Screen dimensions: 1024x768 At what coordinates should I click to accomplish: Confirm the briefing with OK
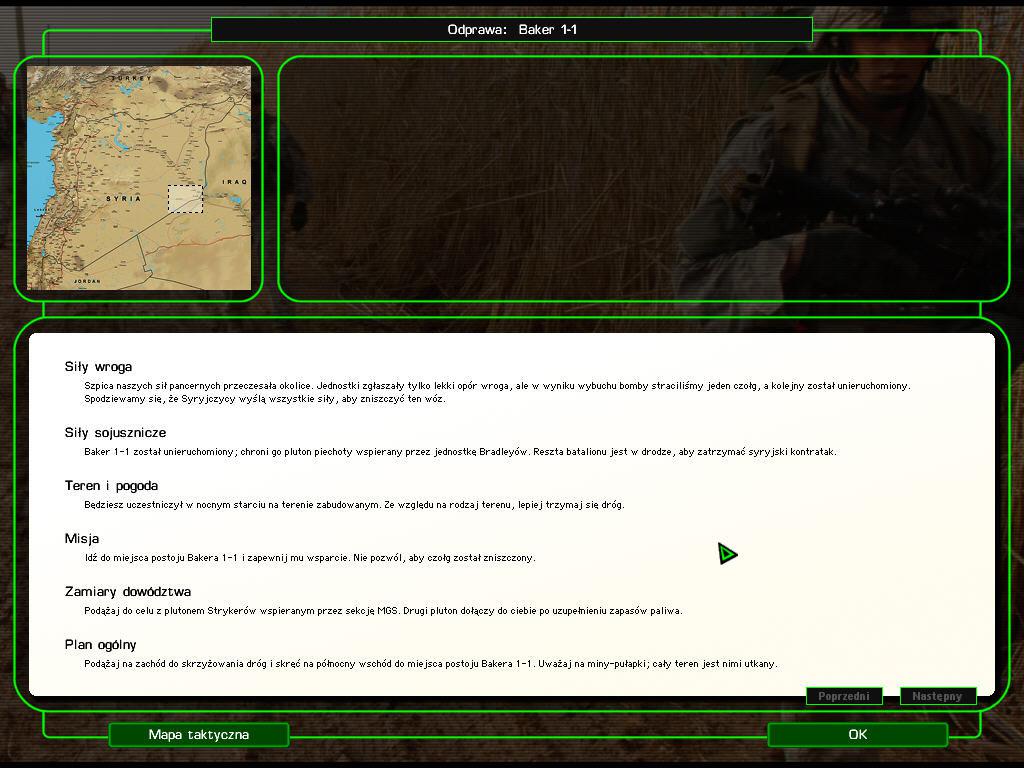tap(857, 735)
